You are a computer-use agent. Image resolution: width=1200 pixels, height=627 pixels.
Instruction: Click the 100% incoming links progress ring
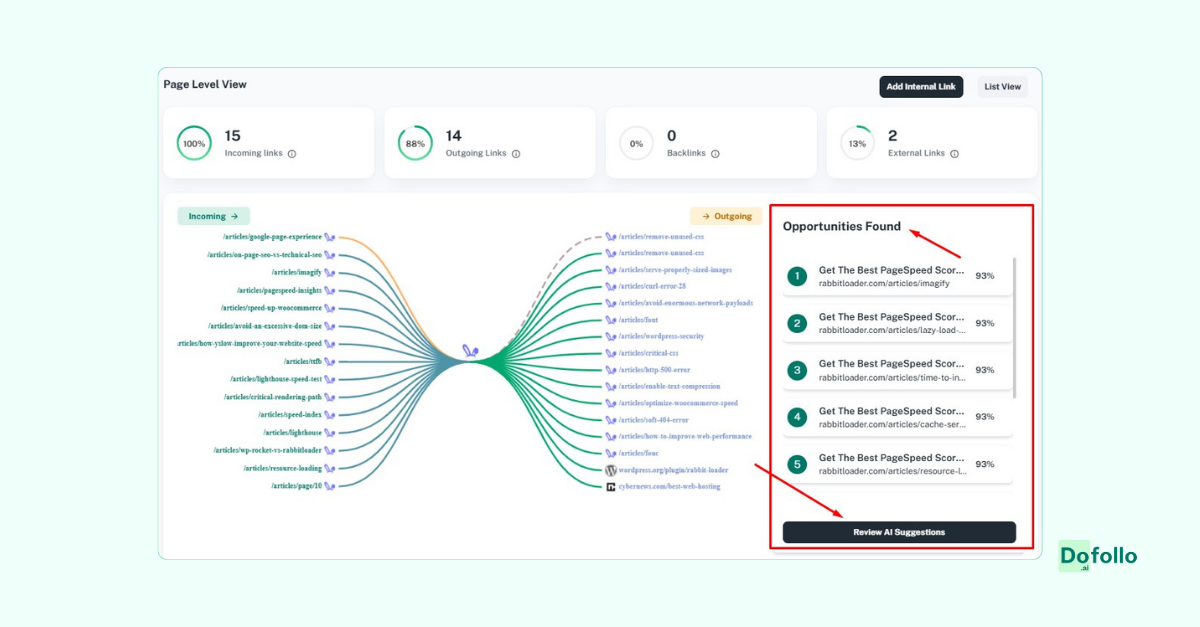(x=193, y=143)
